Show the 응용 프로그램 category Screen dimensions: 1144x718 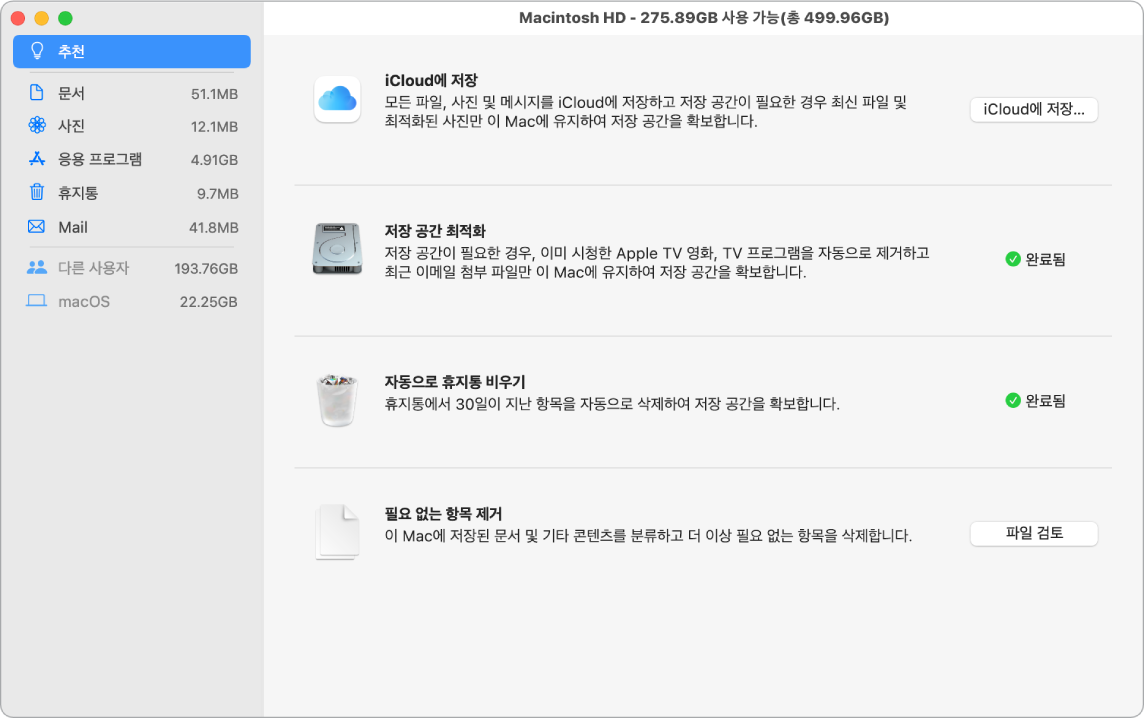point(132,159)
